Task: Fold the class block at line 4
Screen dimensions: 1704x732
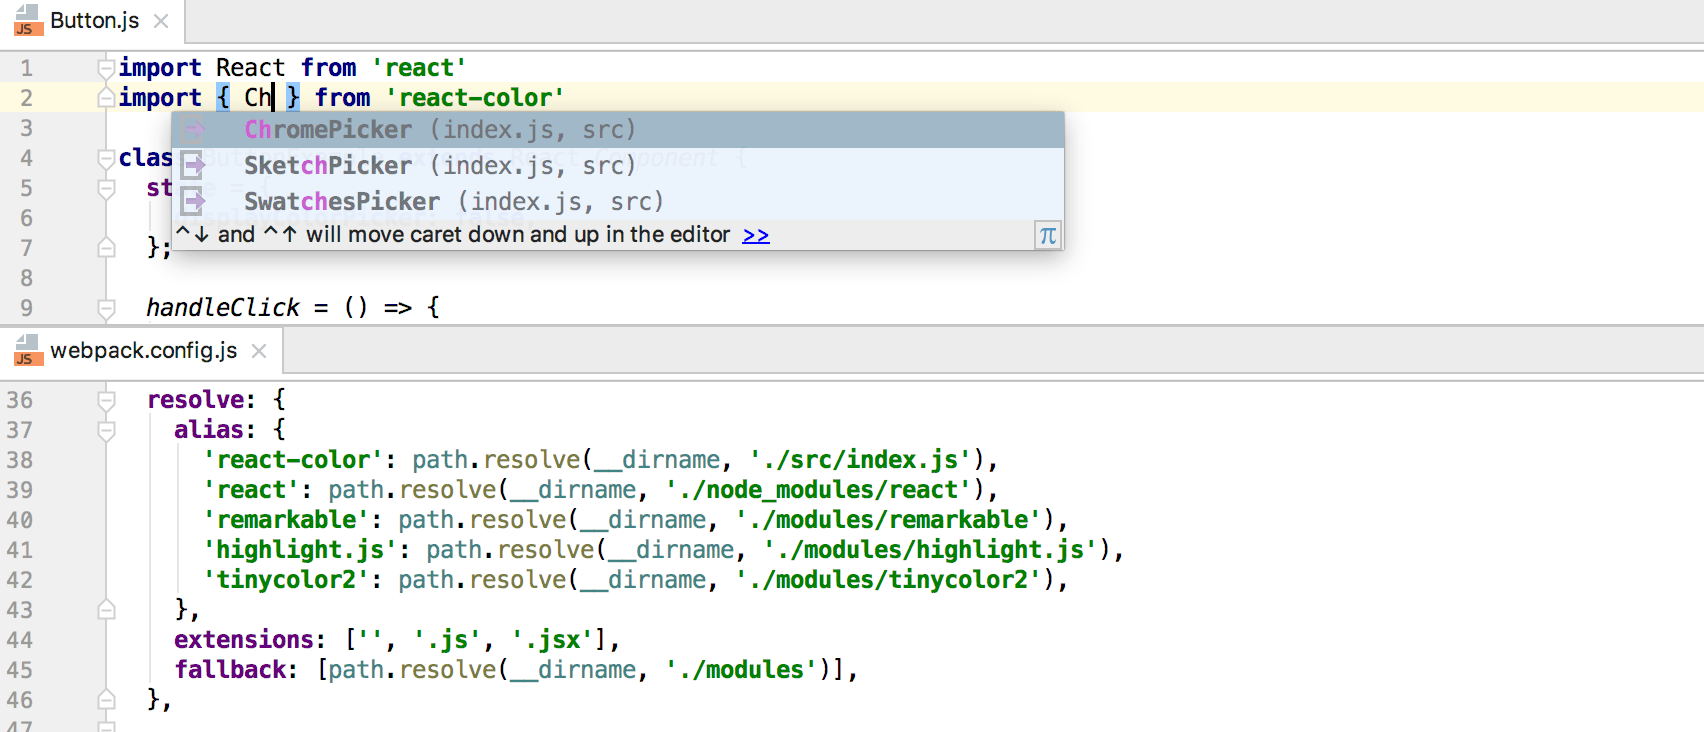Action: tap(106, 158)
